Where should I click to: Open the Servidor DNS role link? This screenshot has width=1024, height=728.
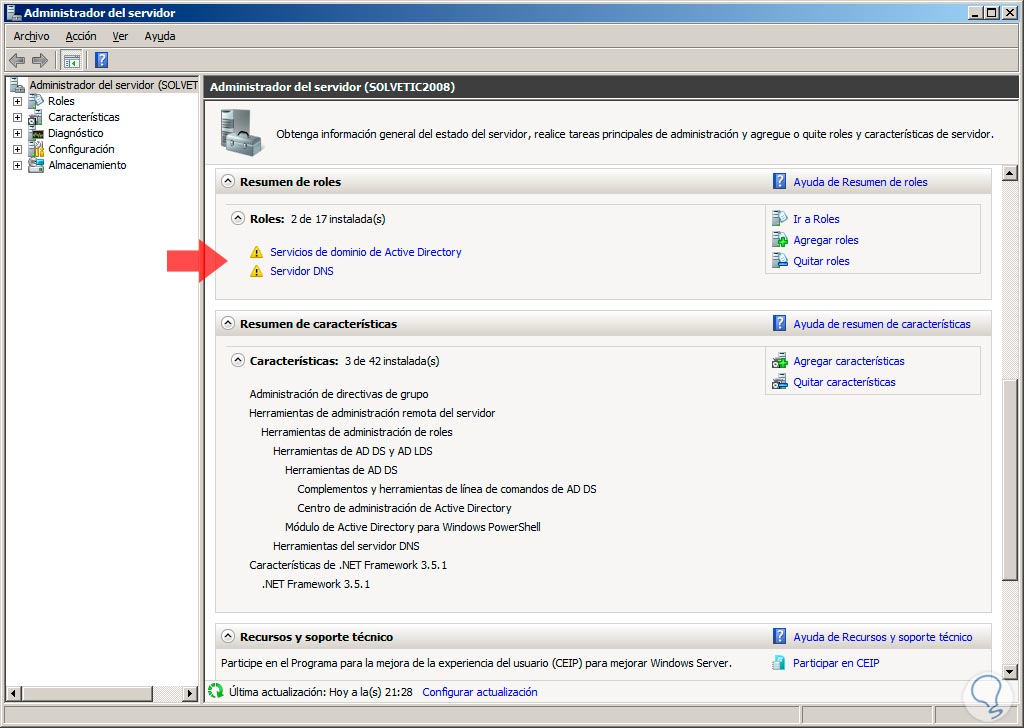click(x=302, y=271)
